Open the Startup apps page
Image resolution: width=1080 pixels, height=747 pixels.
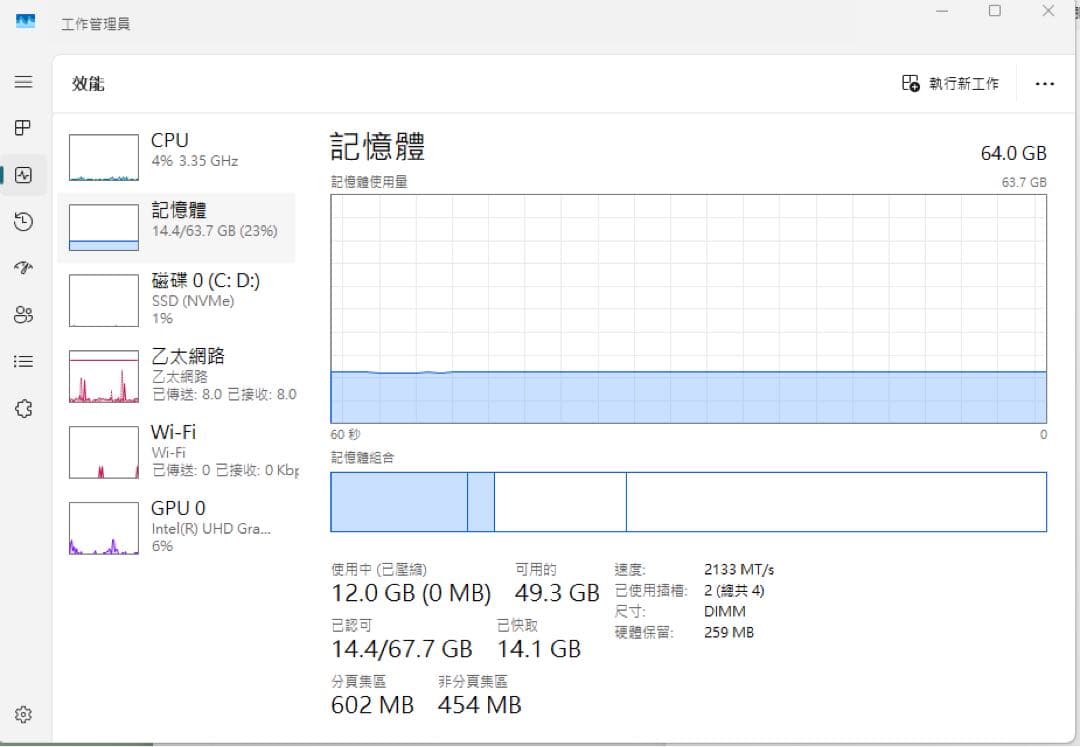24,268
